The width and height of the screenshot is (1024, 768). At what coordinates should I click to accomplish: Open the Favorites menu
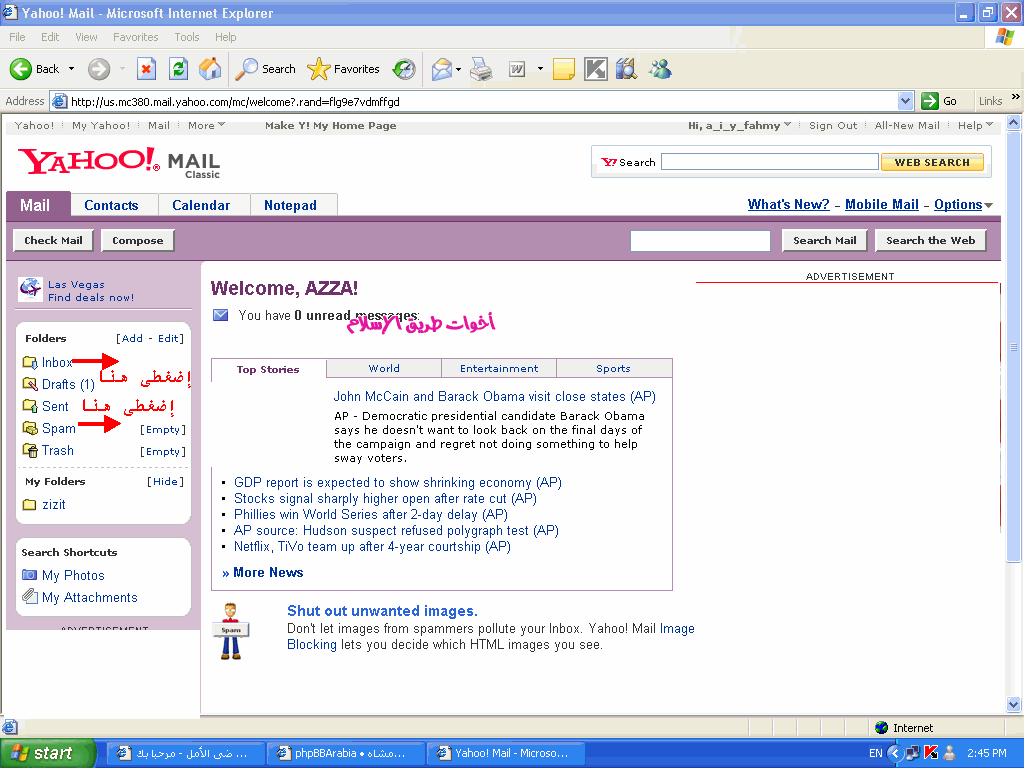point(135,37)
